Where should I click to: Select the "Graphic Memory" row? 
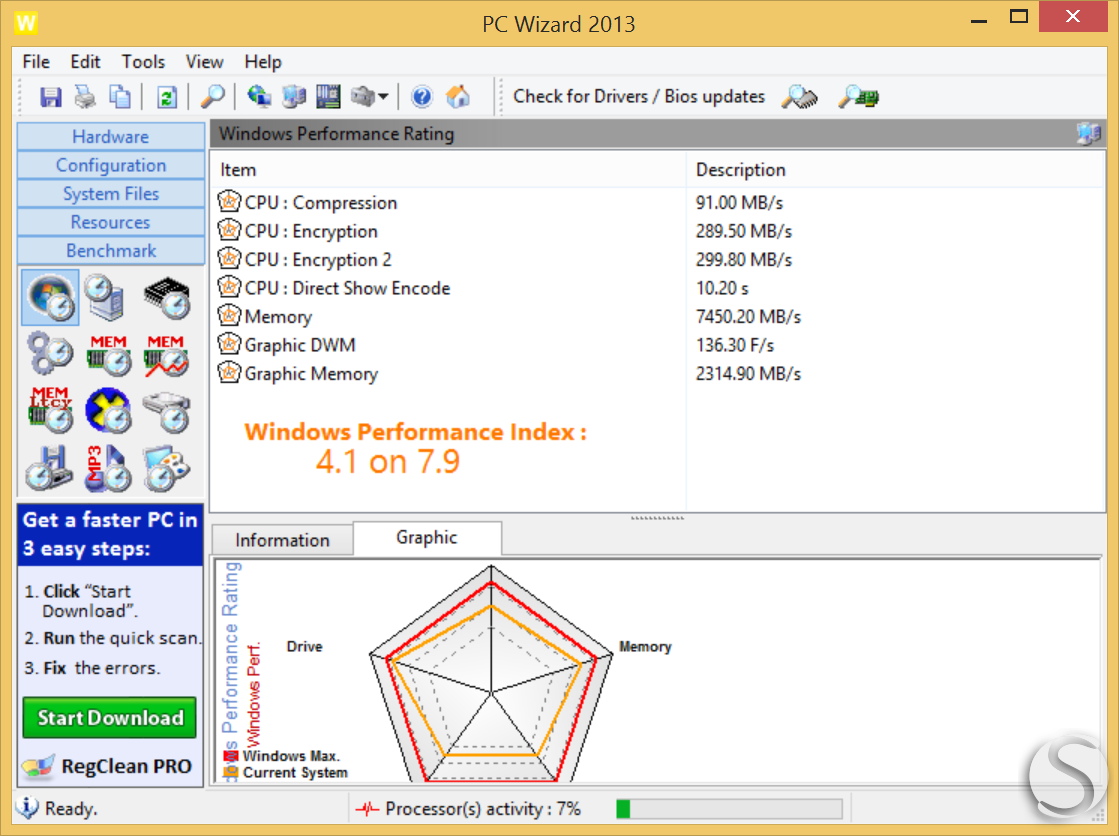[658, 374]
